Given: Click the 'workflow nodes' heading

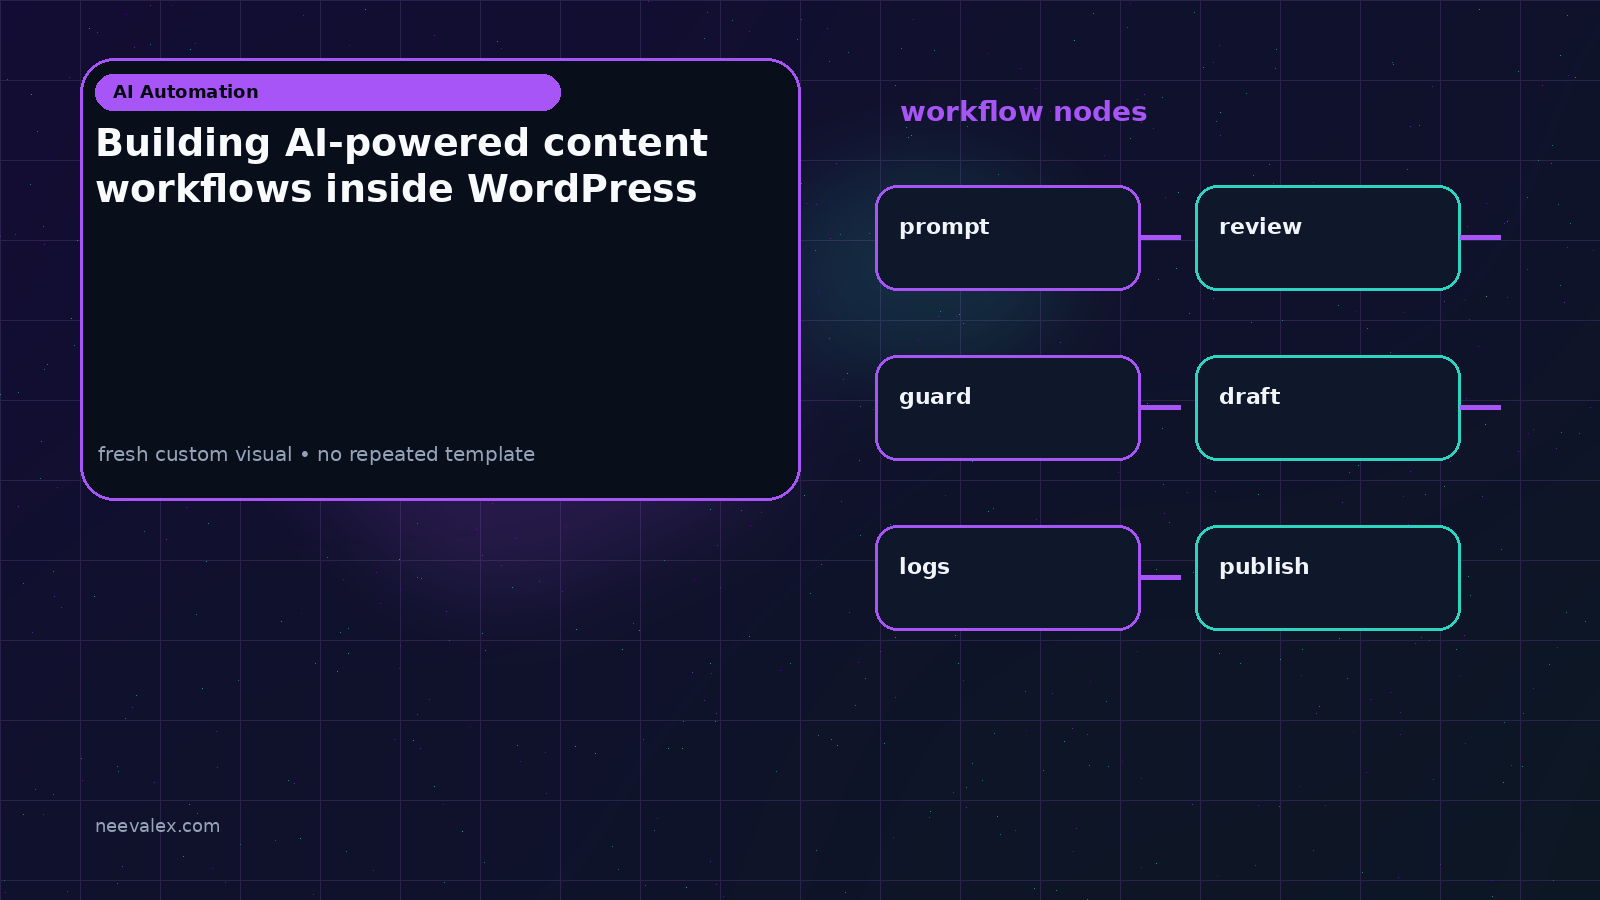Looking at the screenshot, I should coord(1023,111).
